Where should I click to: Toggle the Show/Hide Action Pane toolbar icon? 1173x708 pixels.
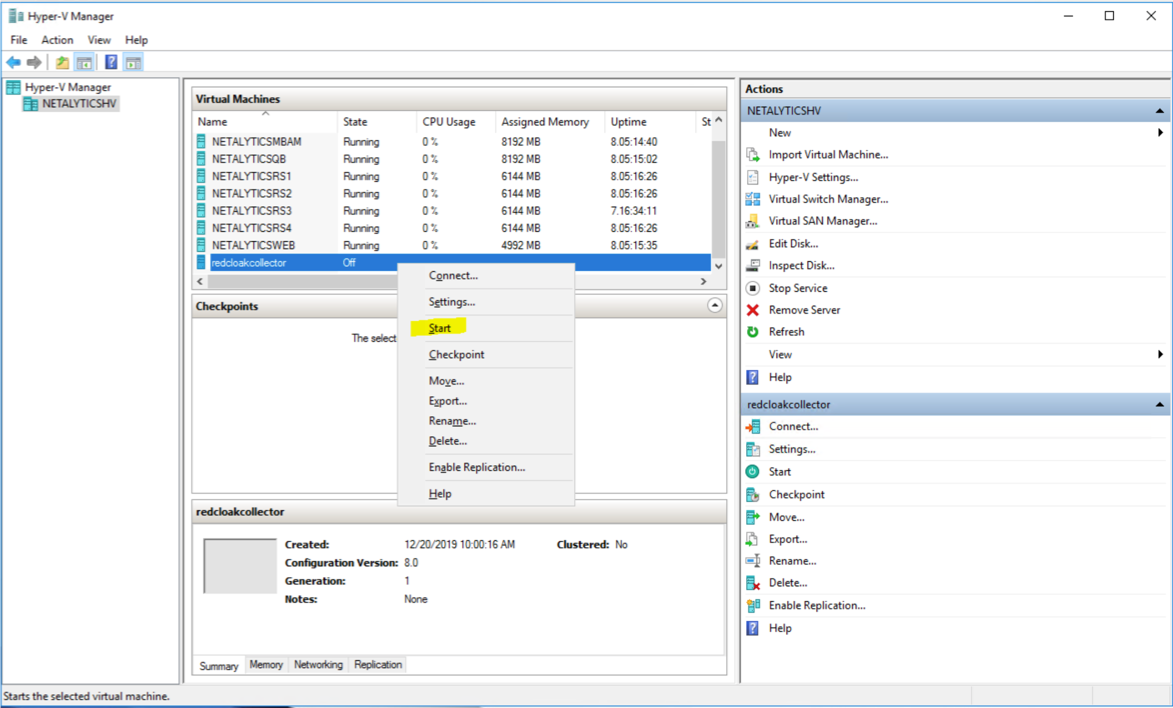(x=133, y=63)
